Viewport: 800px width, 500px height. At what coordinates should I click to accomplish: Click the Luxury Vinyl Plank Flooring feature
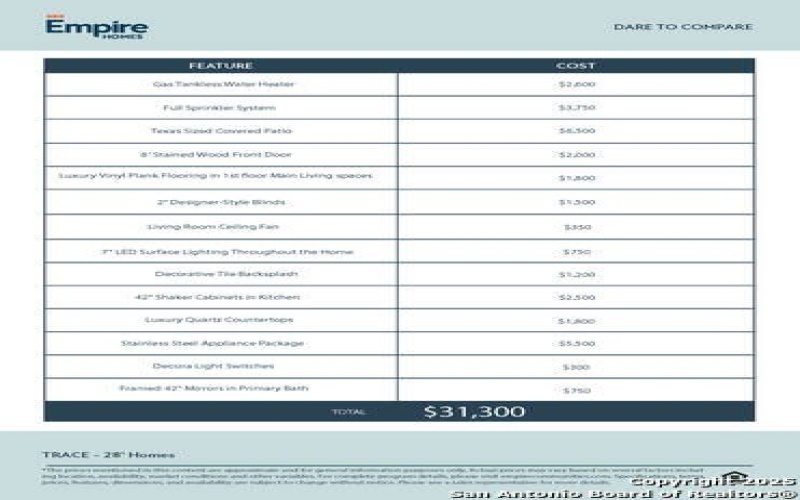pyautogui.click(x=216, y=176)
